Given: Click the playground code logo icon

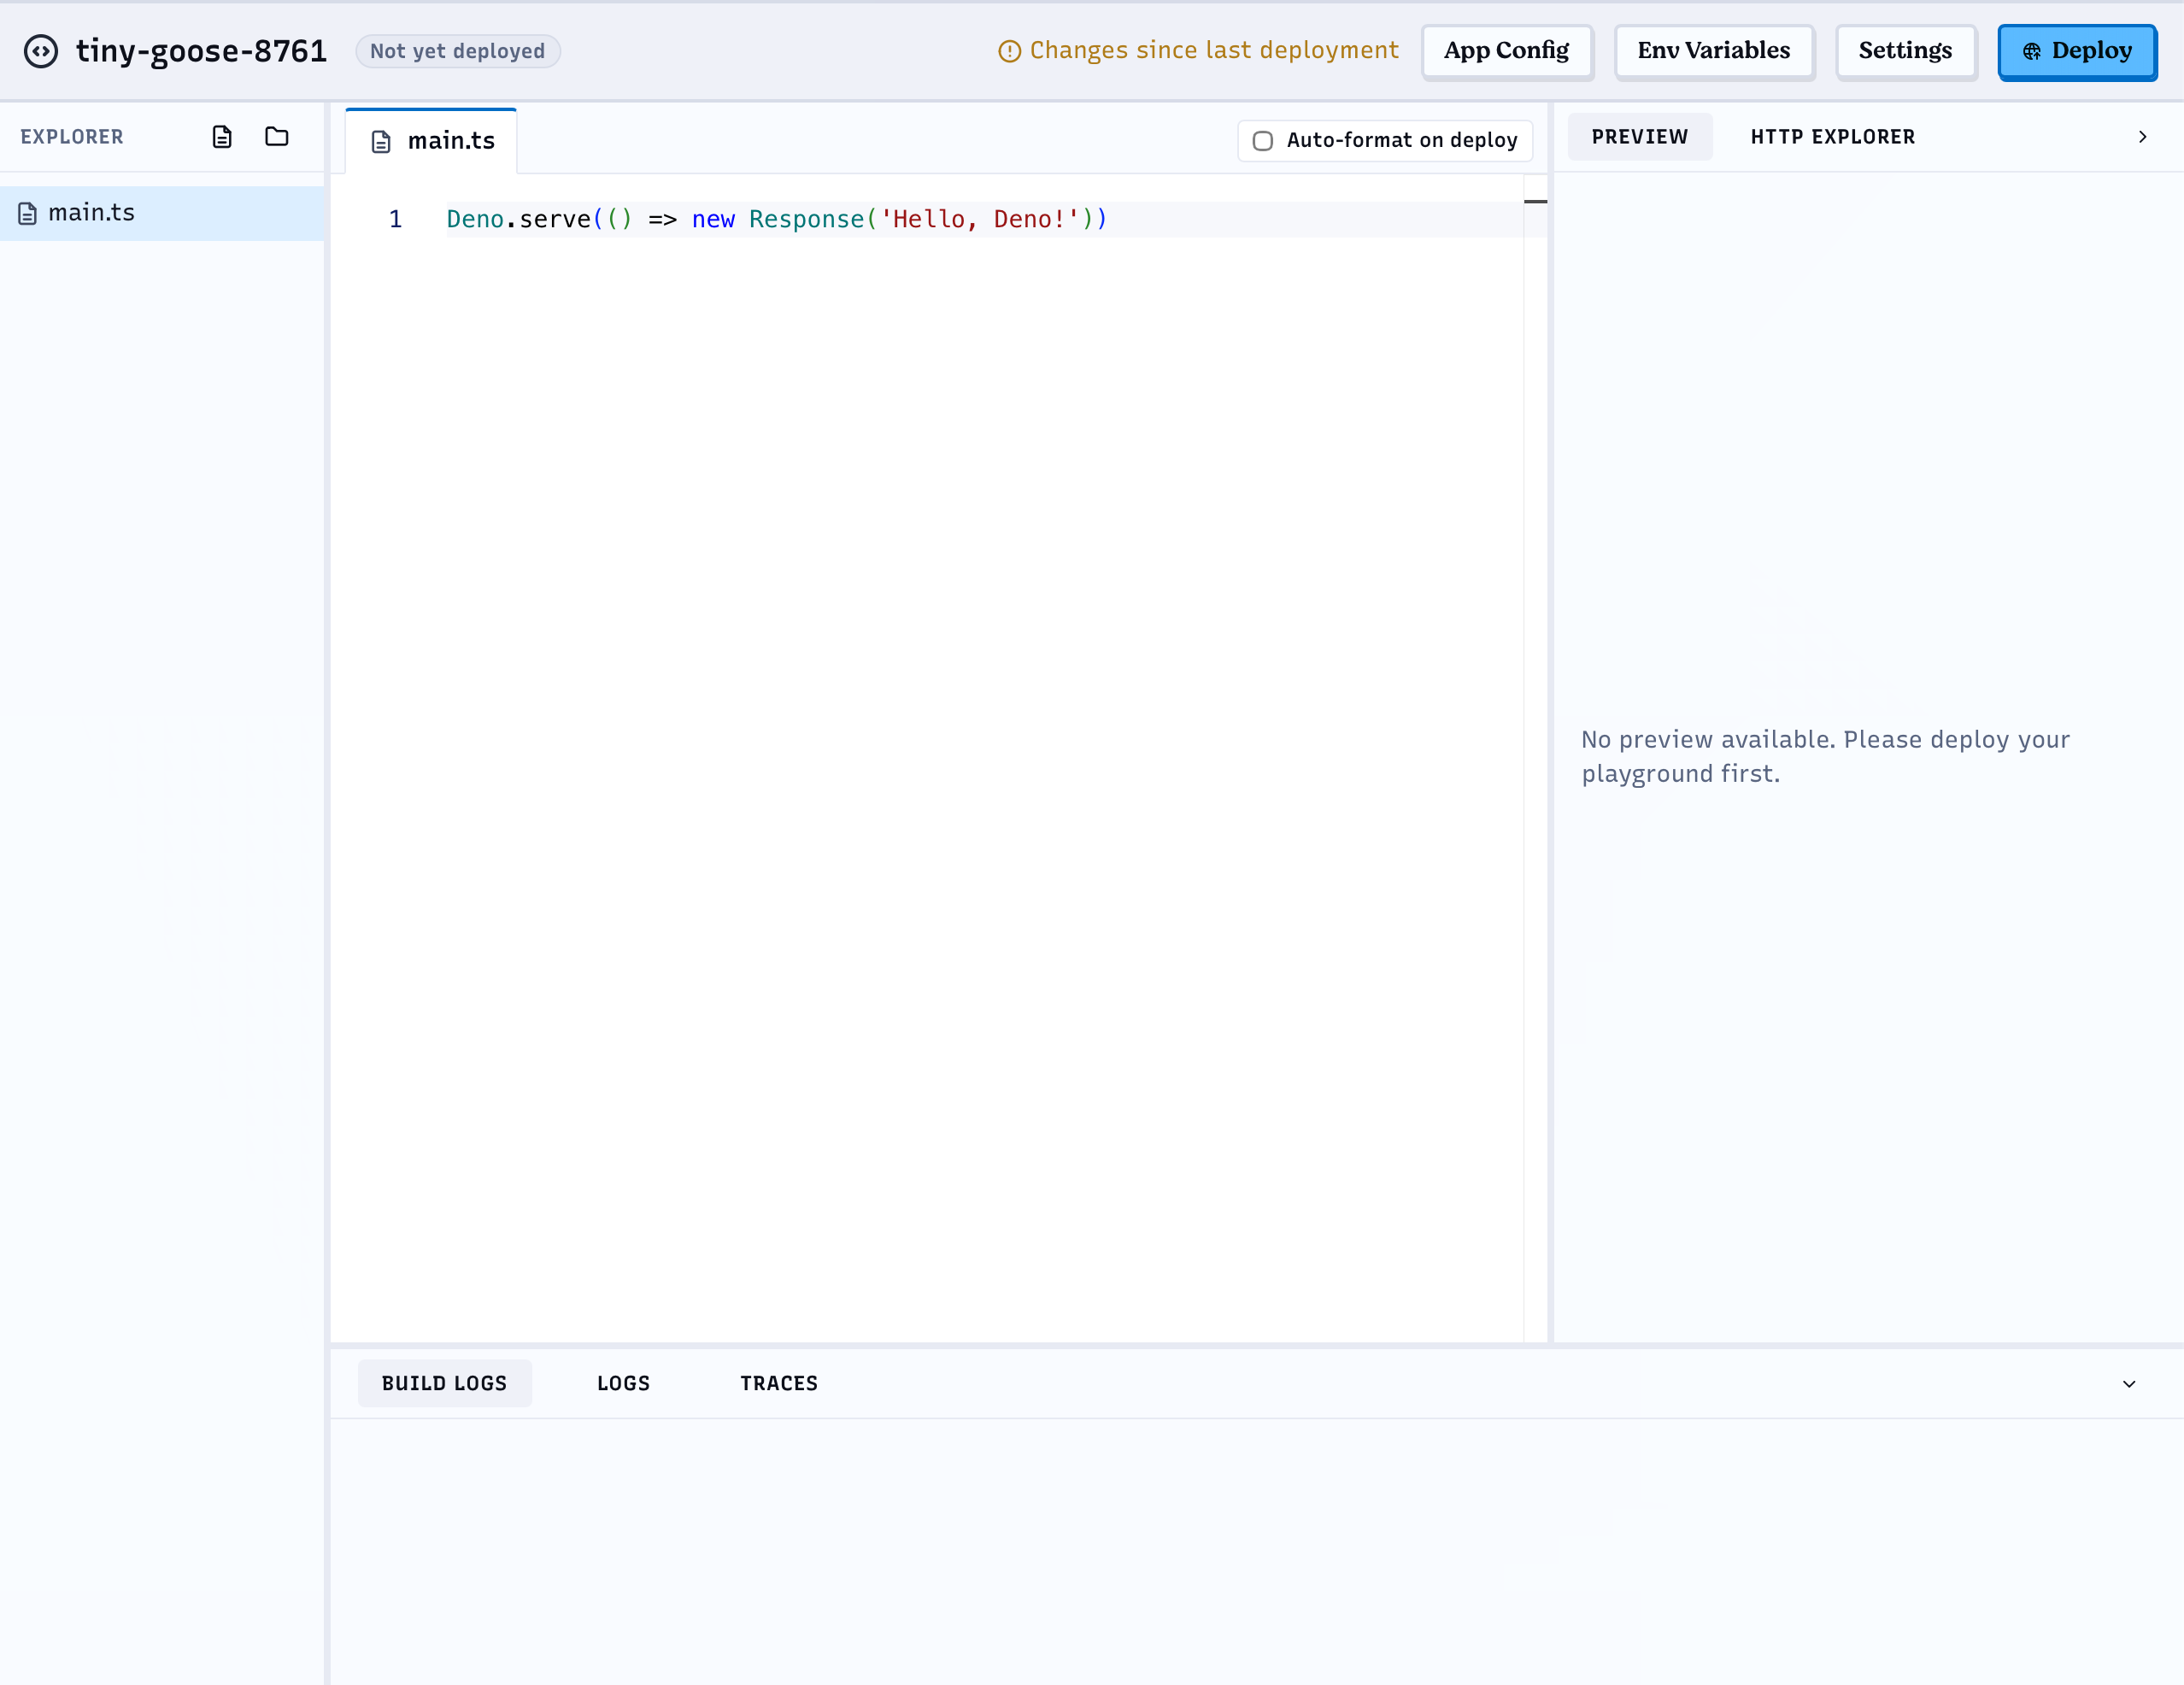Looking at the screenshot, I should [x=41, y=51].
